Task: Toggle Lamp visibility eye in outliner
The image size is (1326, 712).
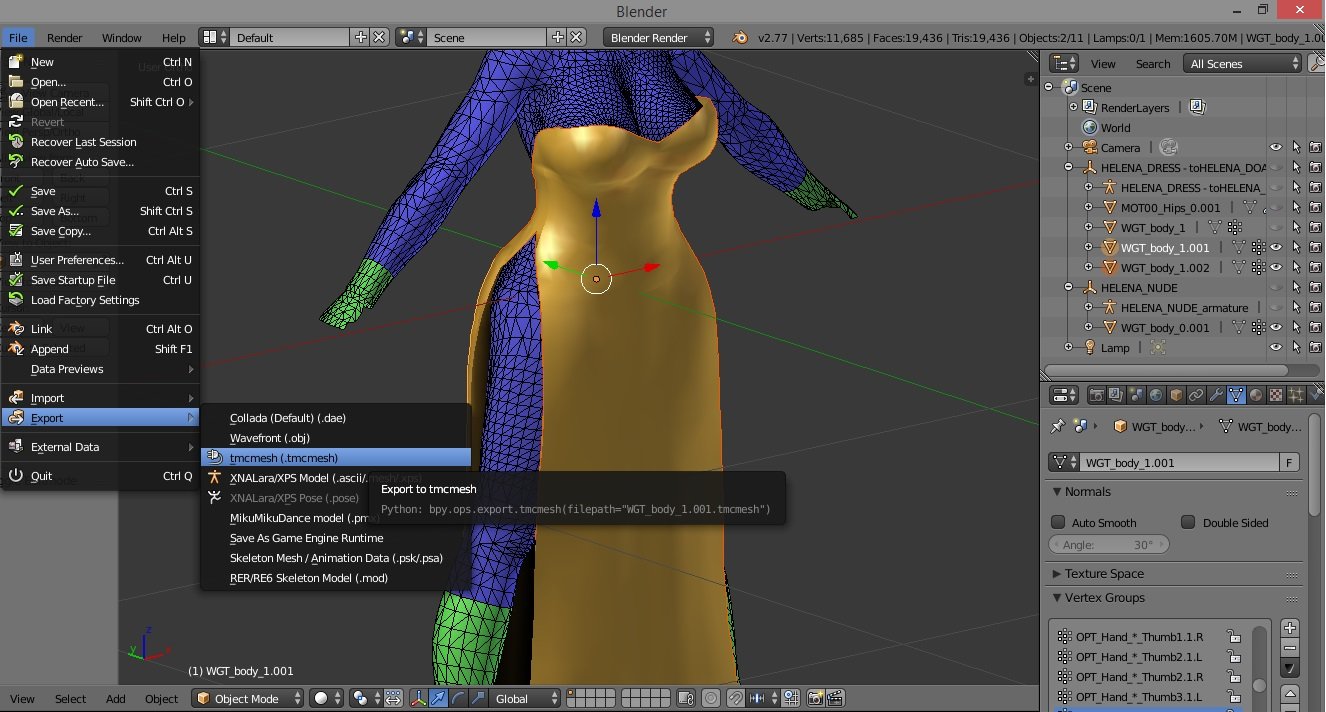Action: coord(1276,347)
